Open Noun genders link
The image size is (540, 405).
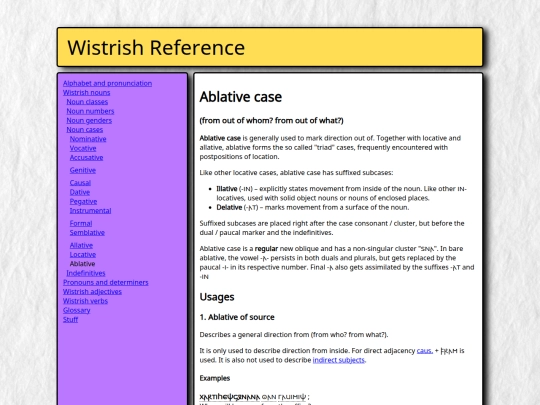pyautogui.click(x=89, y=121)
